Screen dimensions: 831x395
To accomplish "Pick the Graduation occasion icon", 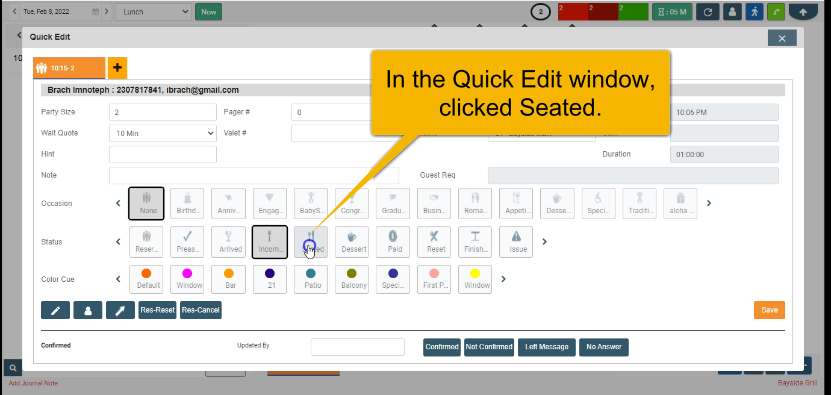I will tap(393, 203).
